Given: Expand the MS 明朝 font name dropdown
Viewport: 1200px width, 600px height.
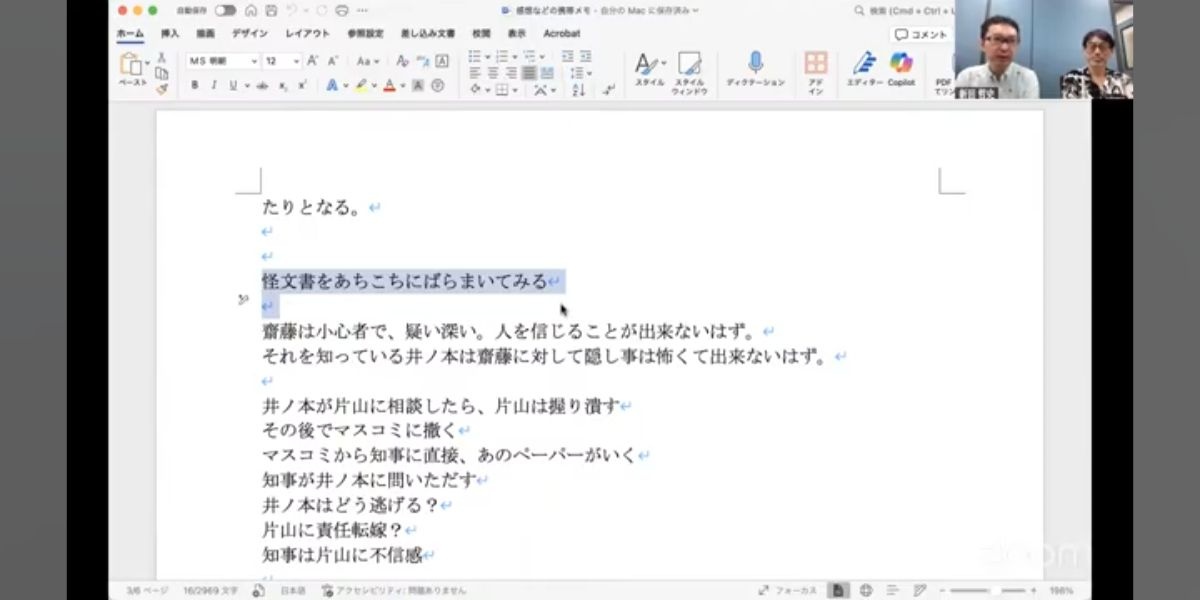Looking at the screenshot, I should coord(252,61).
